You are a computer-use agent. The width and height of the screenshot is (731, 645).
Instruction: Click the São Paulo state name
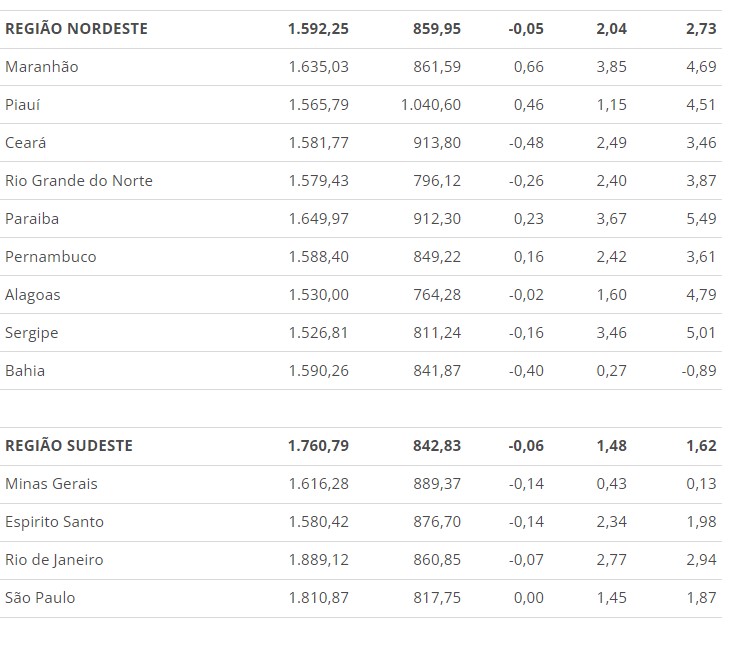(40, 598)
